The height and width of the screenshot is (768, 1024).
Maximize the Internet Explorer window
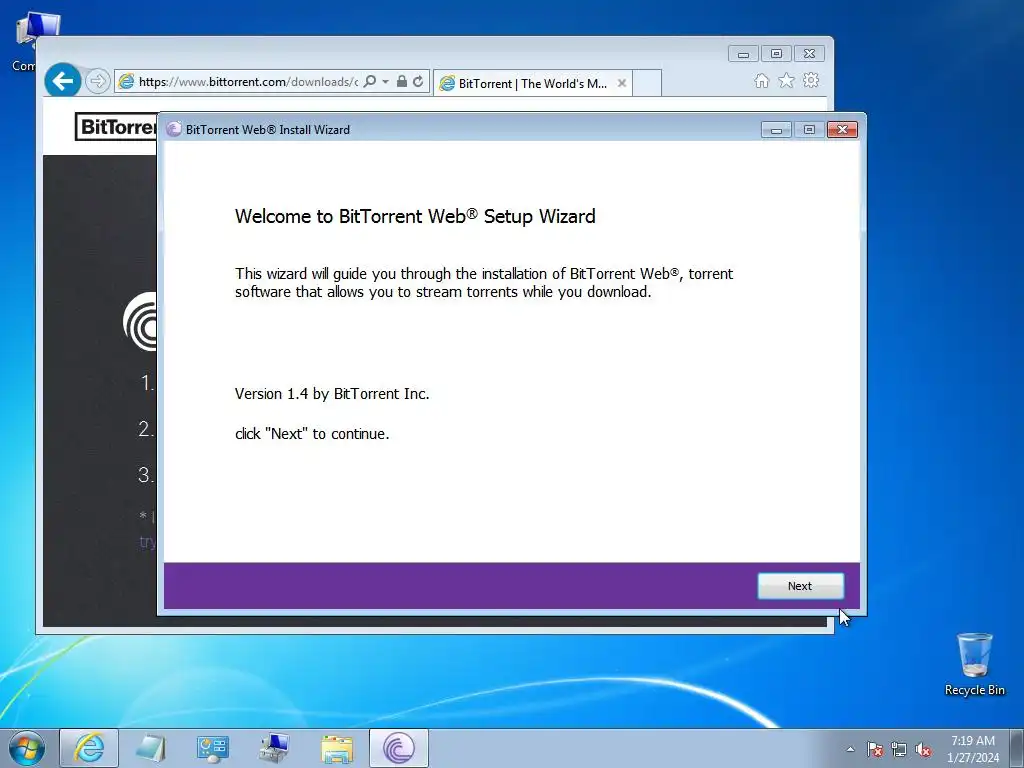point(776,54)
